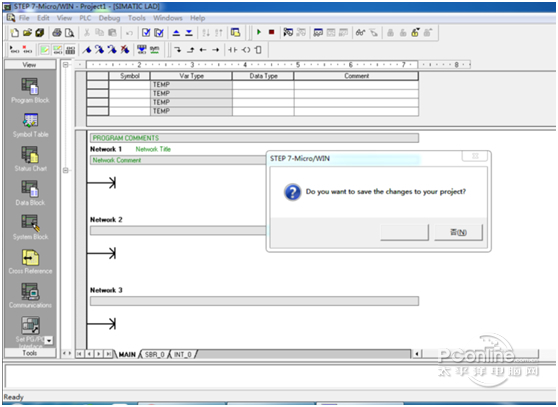Open System Block from the view bar

tap(30, 227)
